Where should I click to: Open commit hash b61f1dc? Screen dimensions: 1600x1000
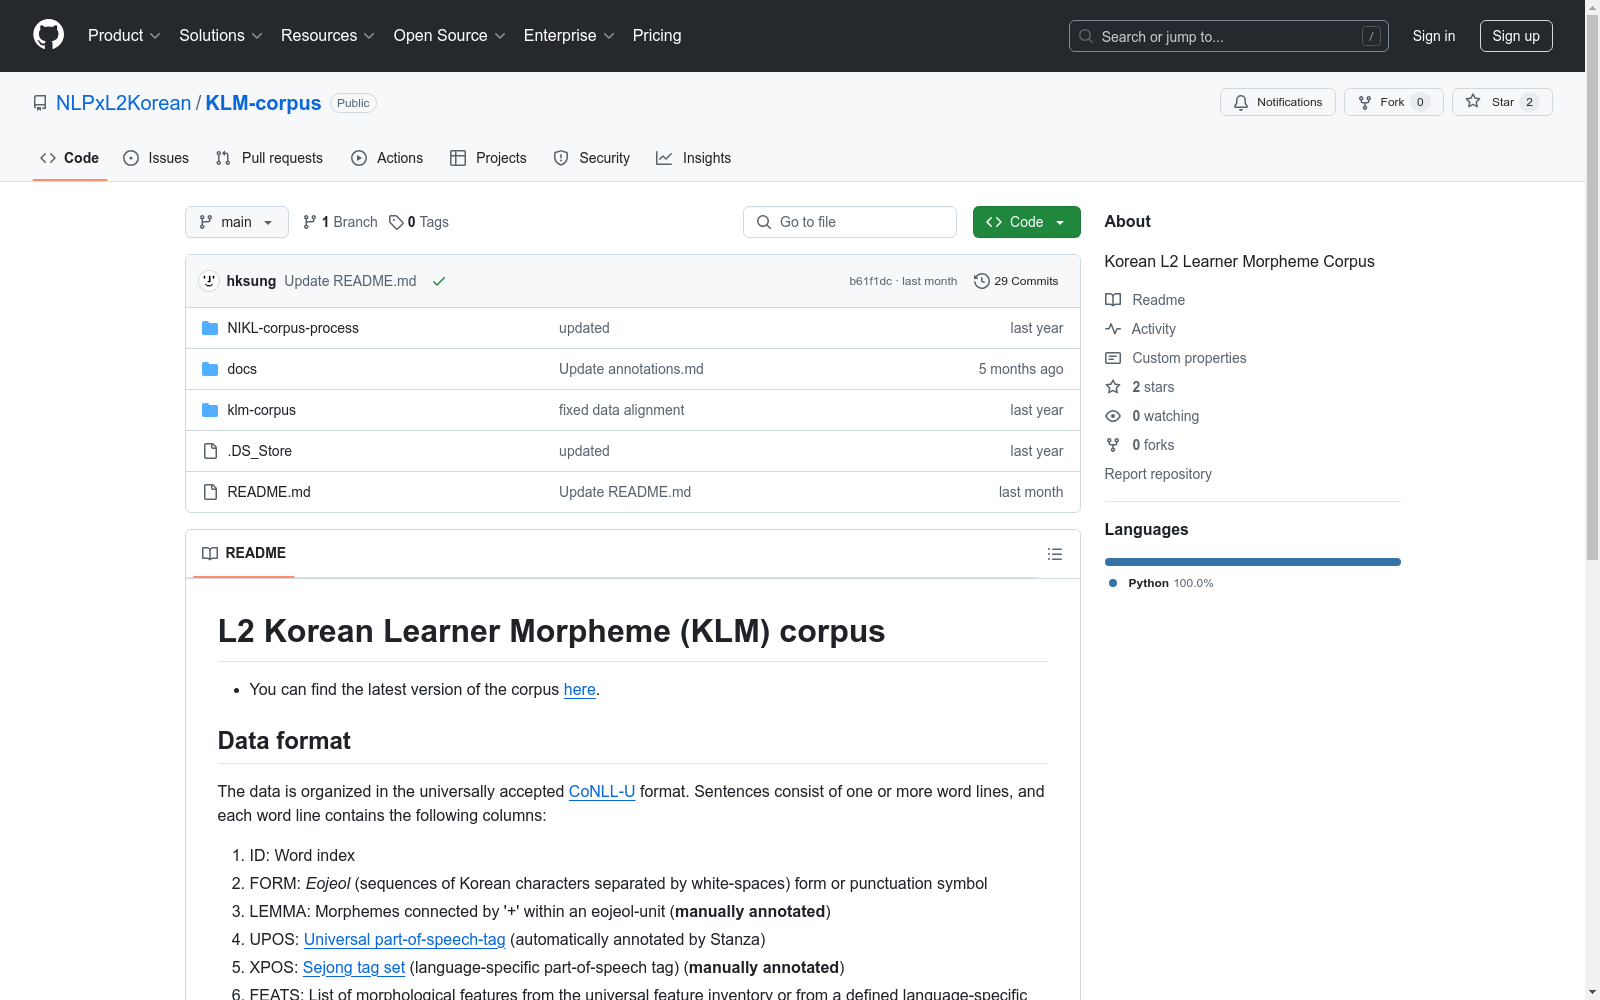[870, 281]
